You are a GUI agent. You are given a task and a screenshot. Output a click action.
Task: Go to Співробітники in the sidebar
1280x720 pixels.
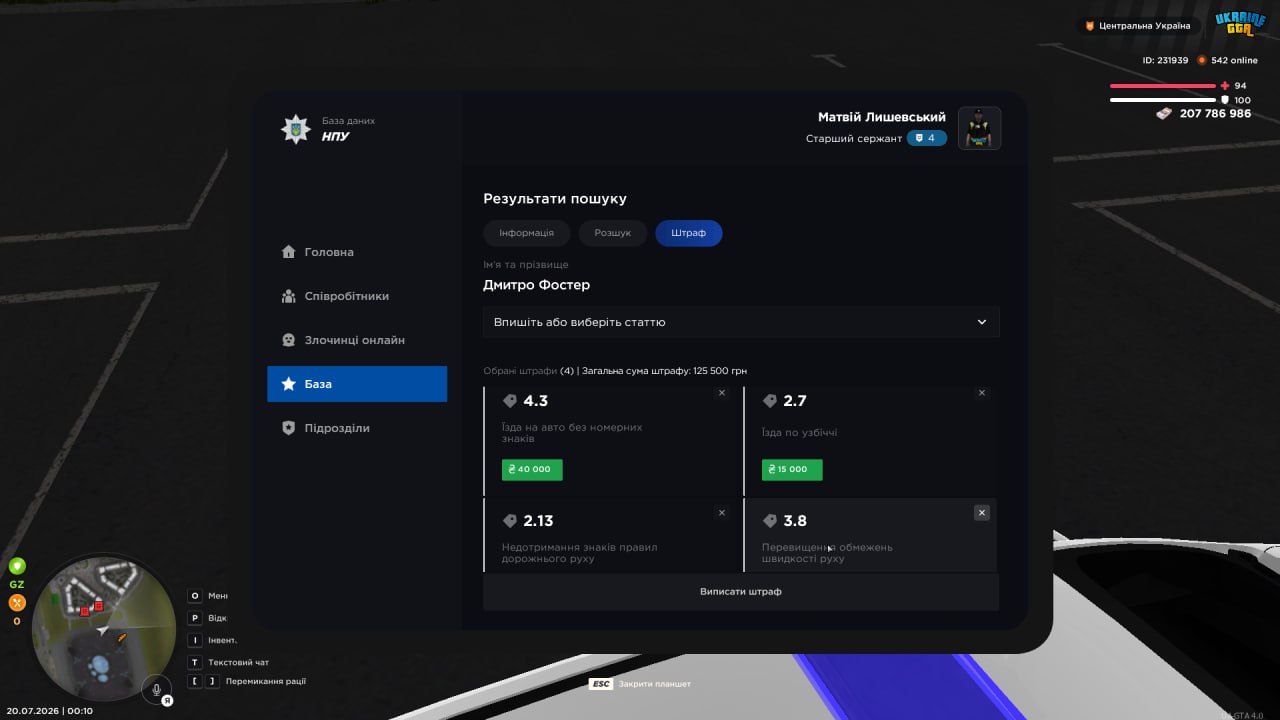coord(357,296)
